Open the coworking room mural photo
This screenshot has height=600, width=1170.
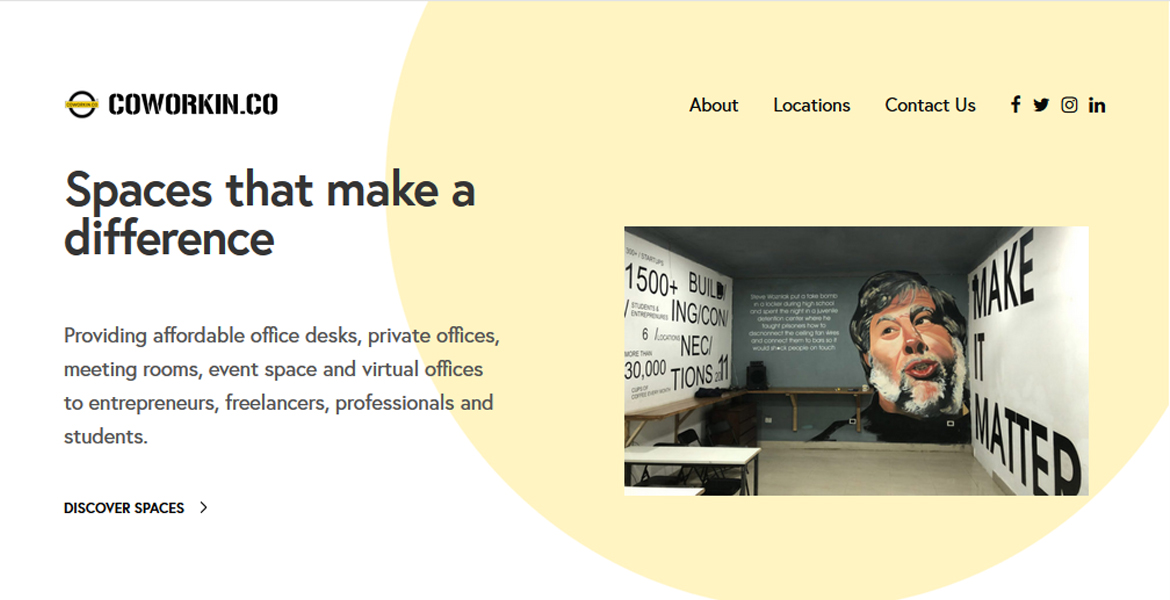pyautogui.click(x=856, y=361)
